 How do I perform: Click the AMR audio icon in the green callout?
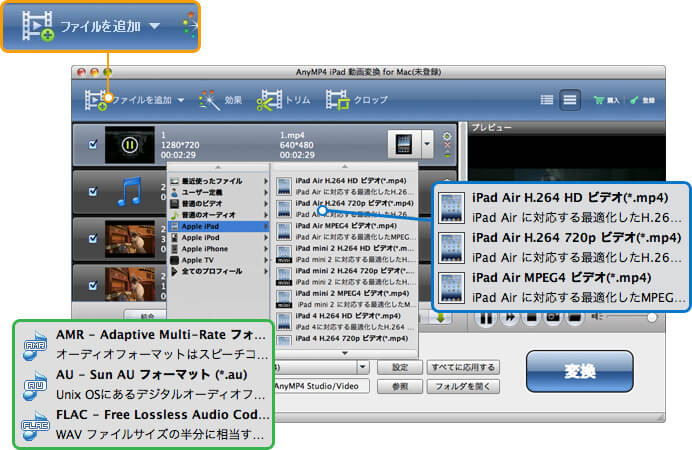point(35,346)
